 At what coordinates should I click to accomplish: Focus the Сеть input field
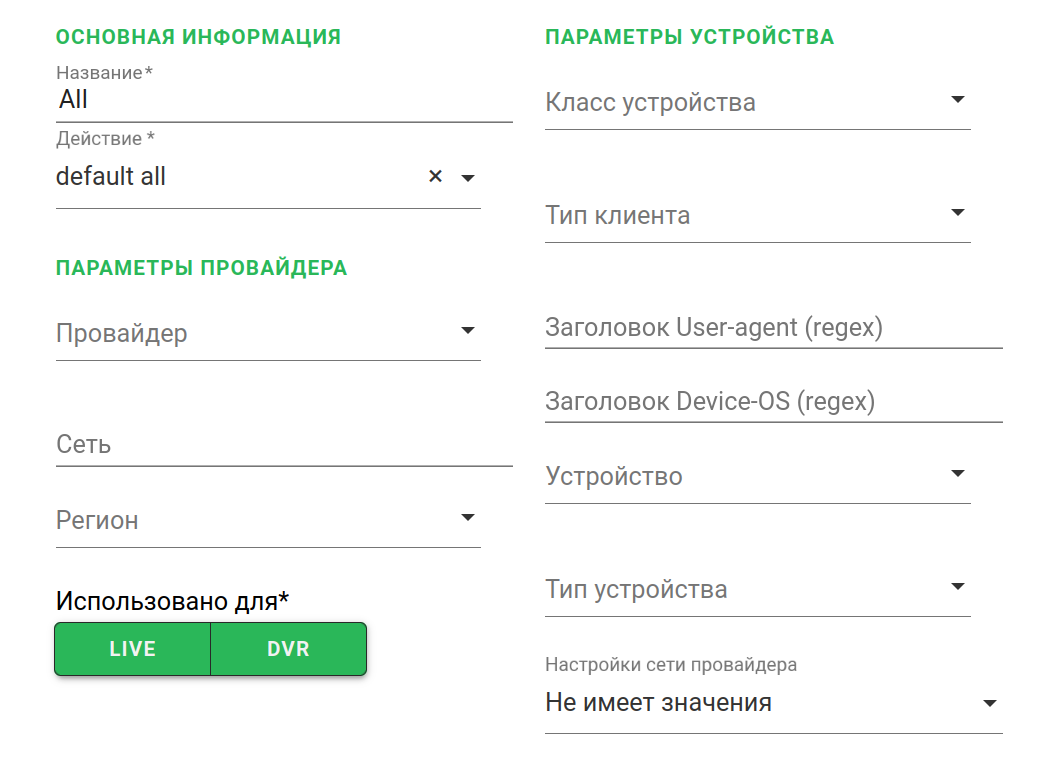click(x=284, y=445)
